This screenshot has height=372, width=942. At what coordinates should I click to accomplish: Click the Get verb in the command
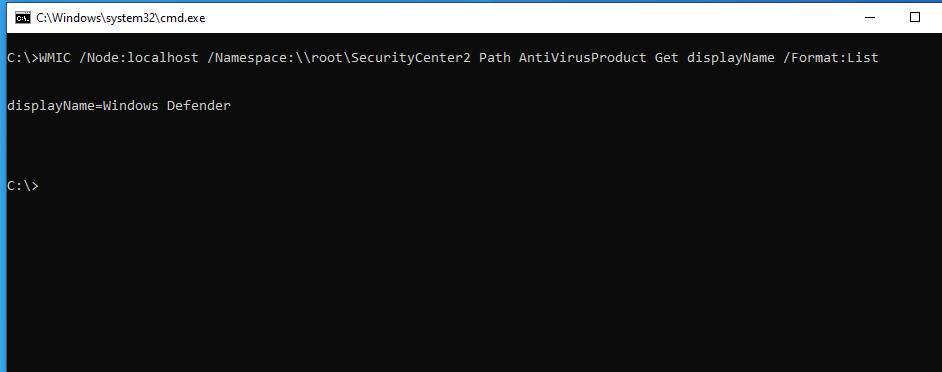pos(667,58)
